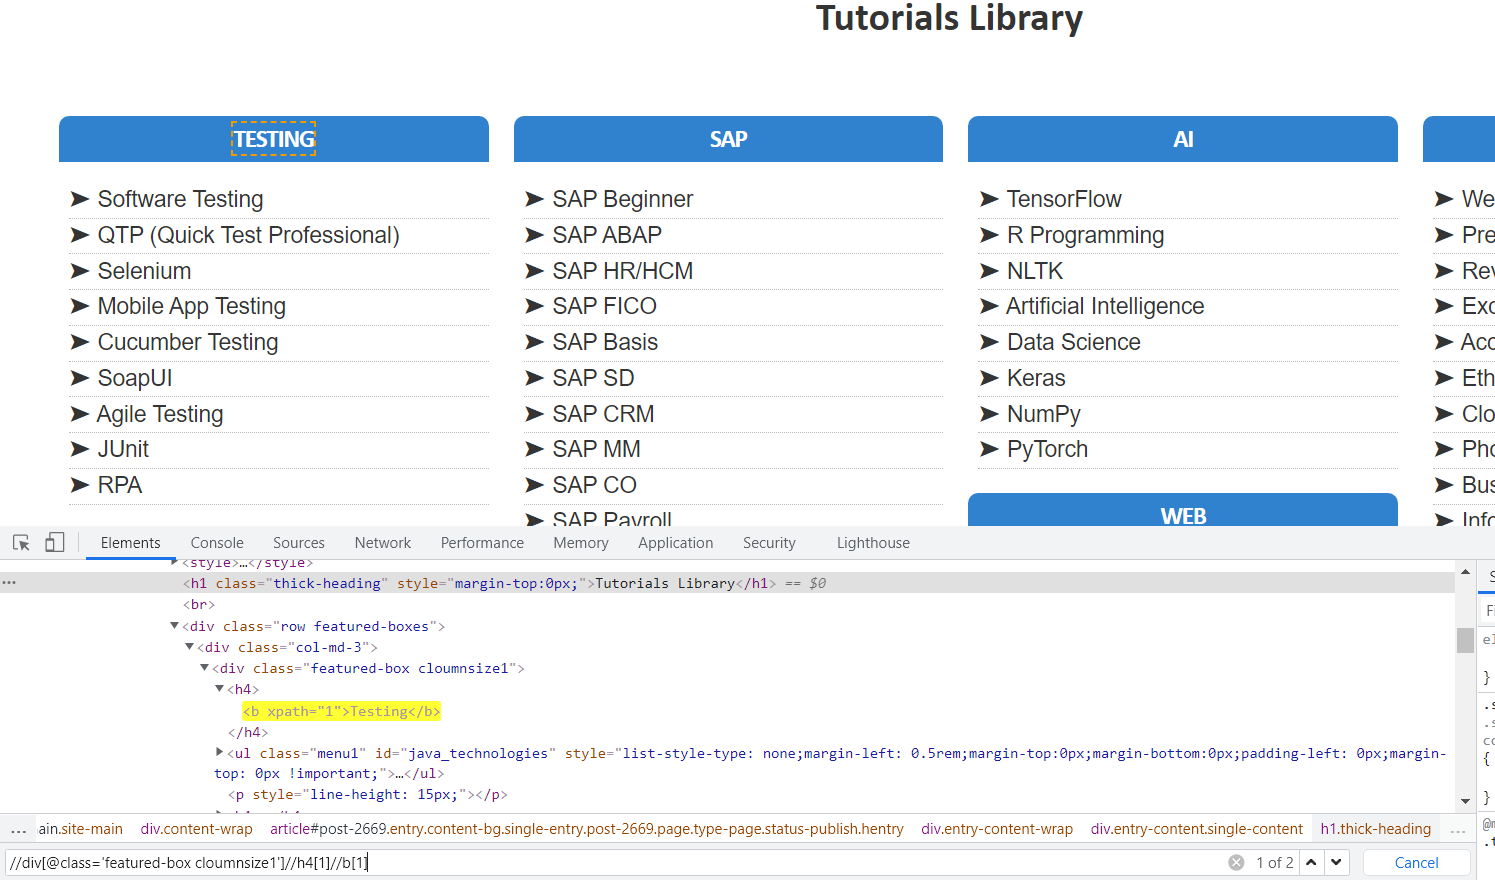Open the Console tab
Viewport: 1495px width, 880px height.
pos(217,543)
